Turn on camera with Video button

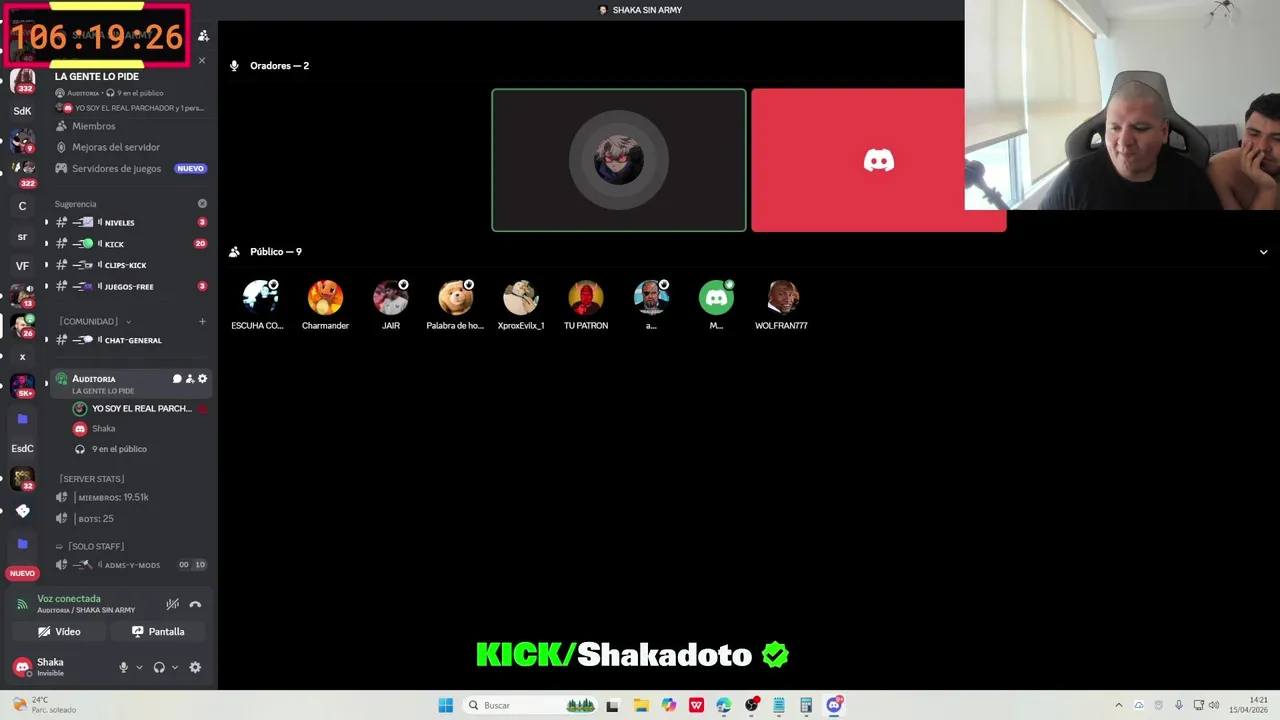pos(59,632)
